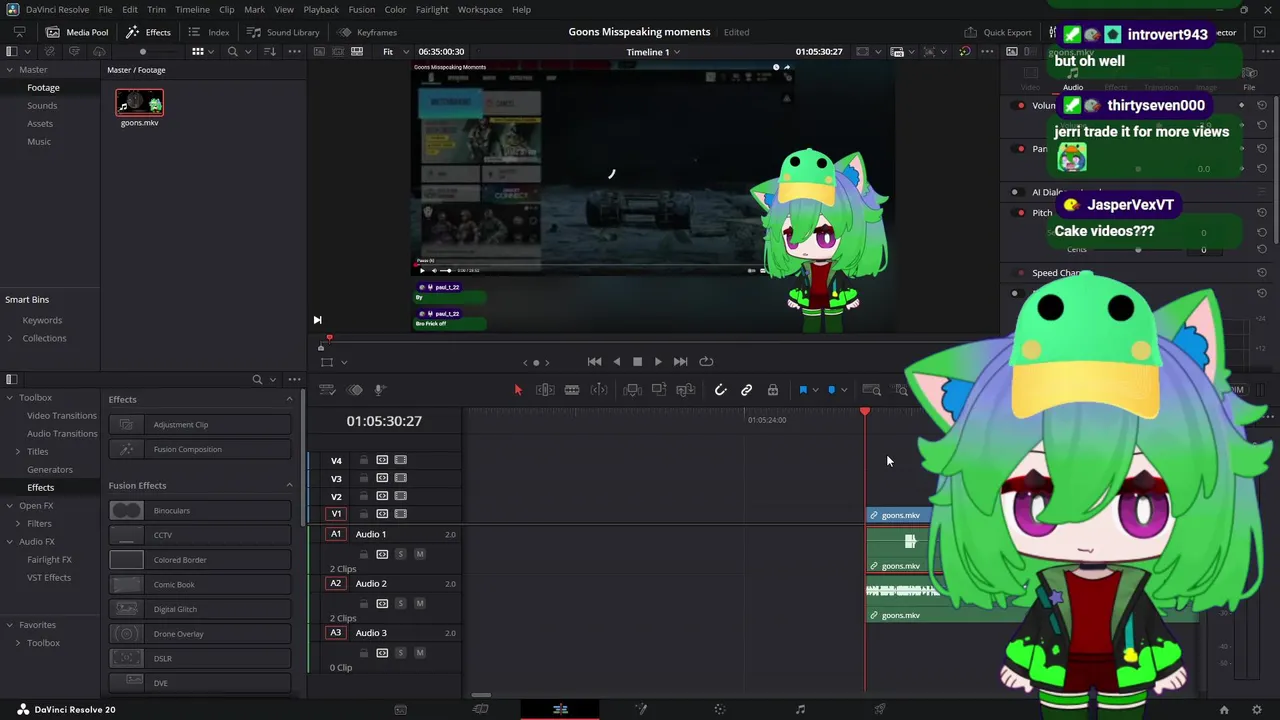Image resolution: width=1280 pixels, height=720 pixels.
Task: Open the File menu
Action: click(105, 9)
